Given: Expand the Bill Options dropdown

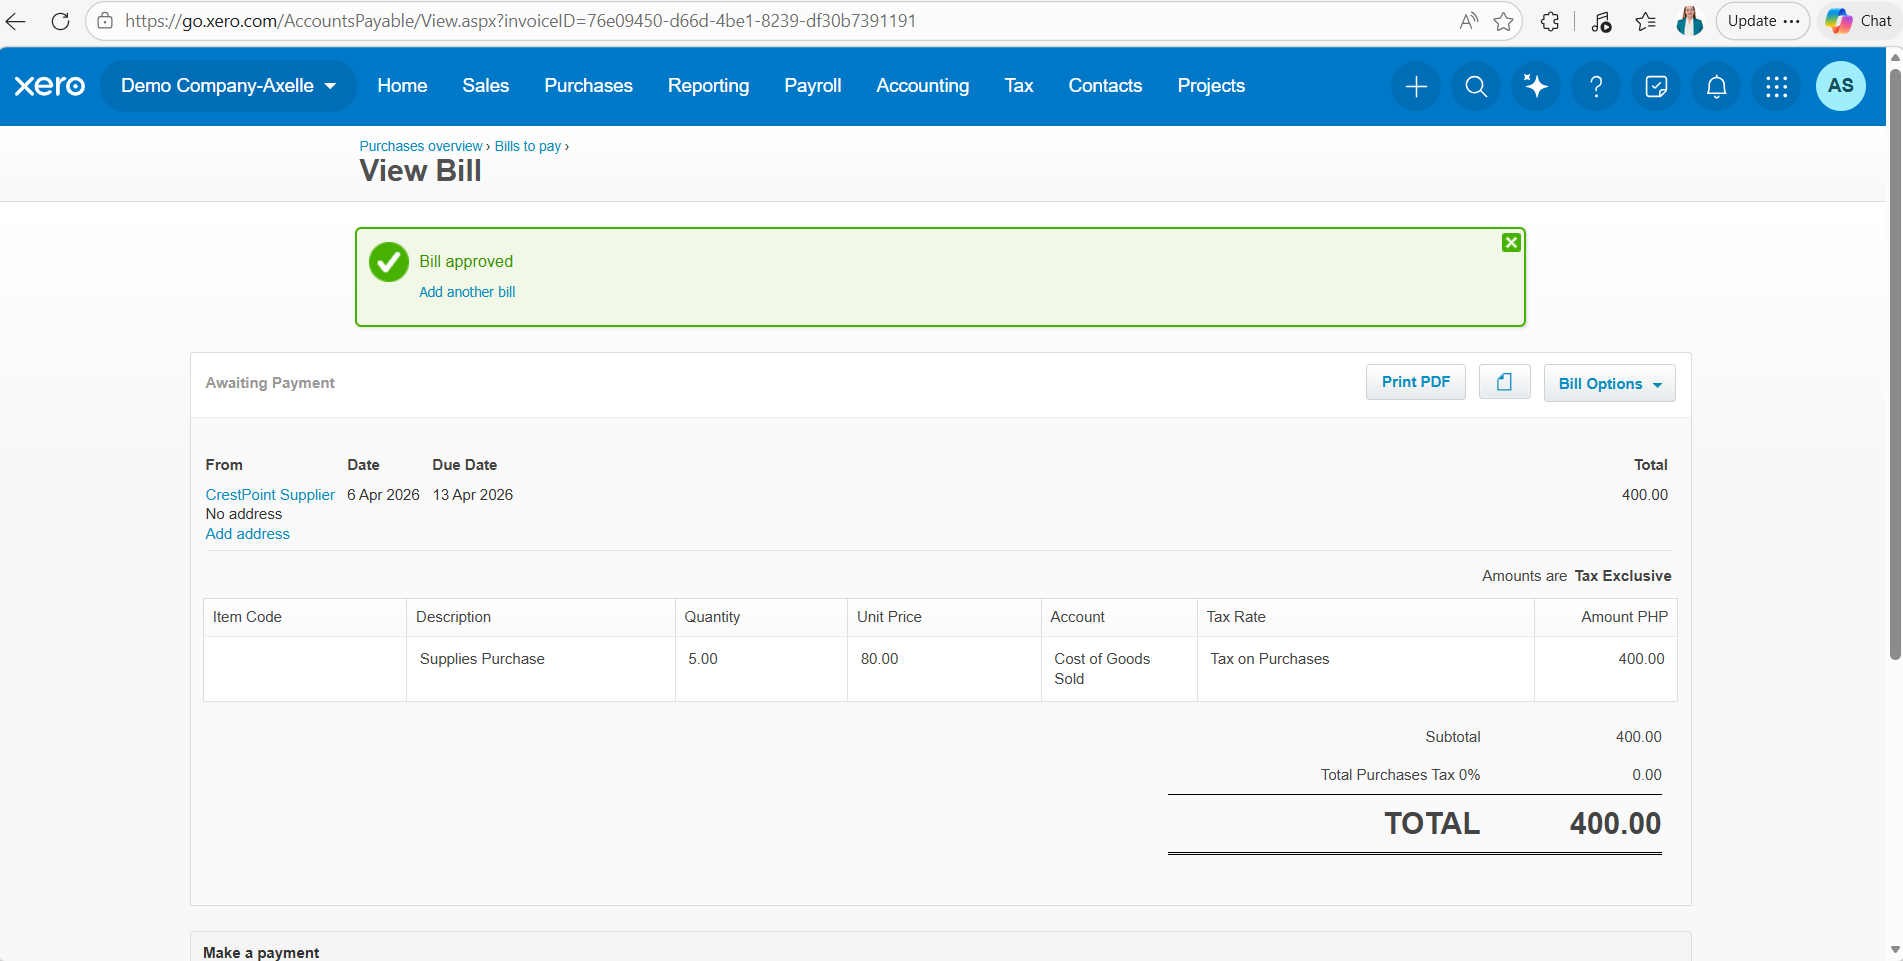Looking at the screenshot, I should point(1609,383).
